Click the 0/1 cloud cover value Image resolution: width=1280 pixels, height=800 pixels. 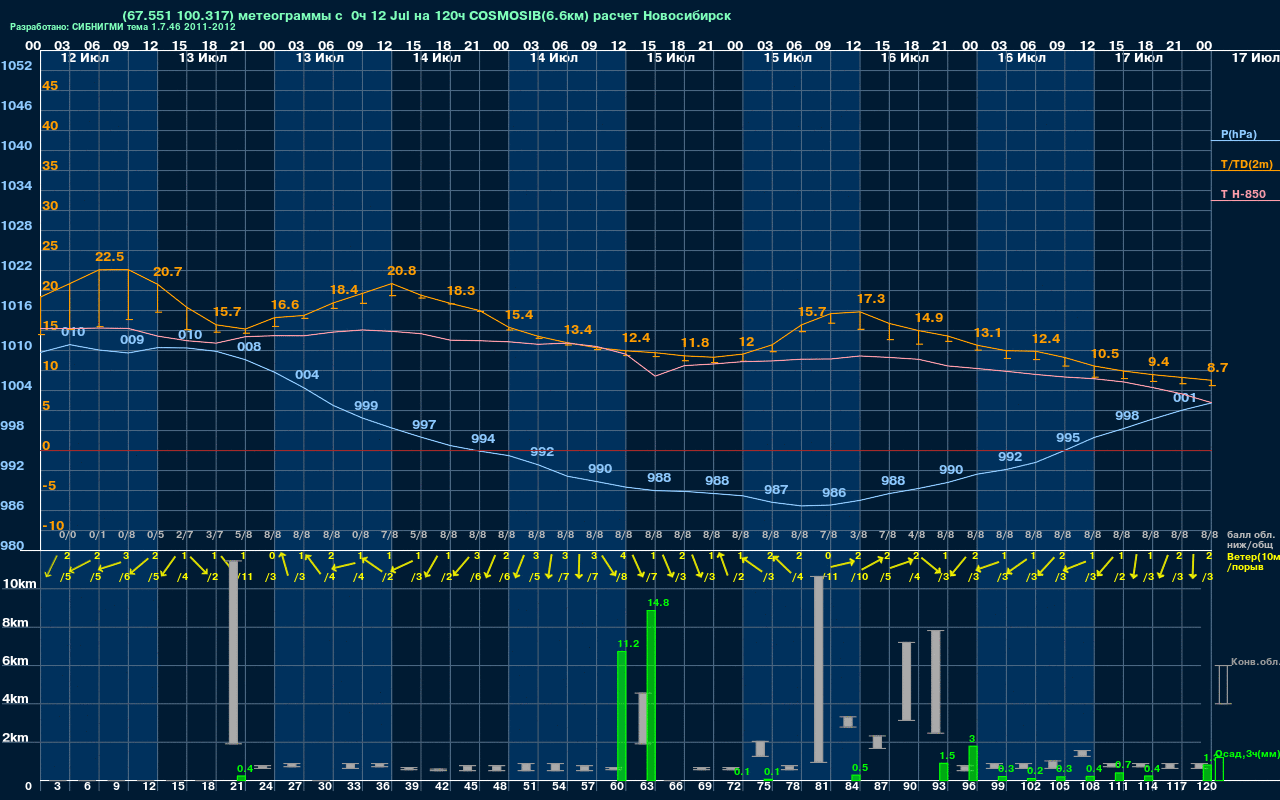(98, 536)
